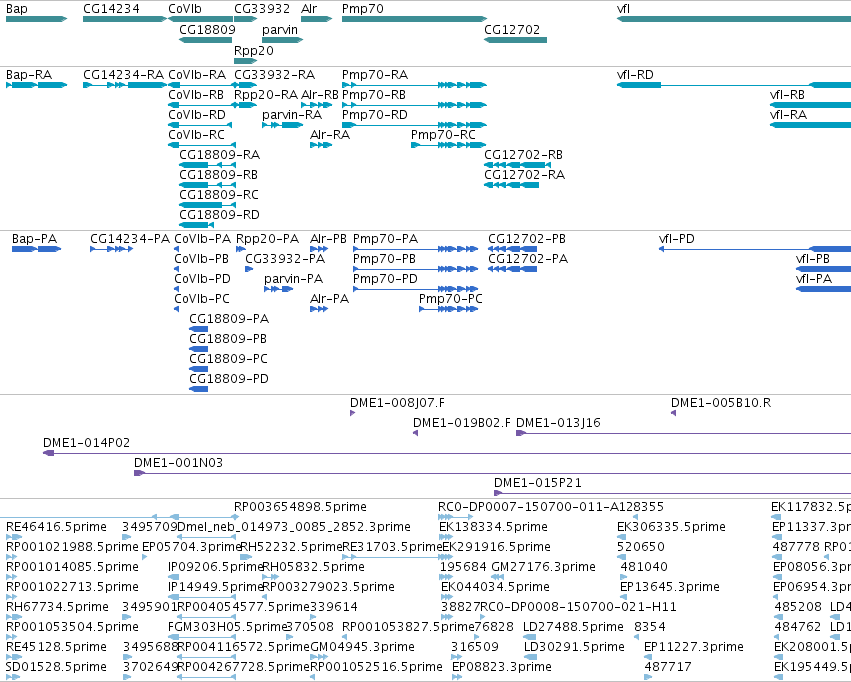Open the Alr-RB transcript label
Screen dimensions: 851x682
pyautogui.click(x=320, y=94)
